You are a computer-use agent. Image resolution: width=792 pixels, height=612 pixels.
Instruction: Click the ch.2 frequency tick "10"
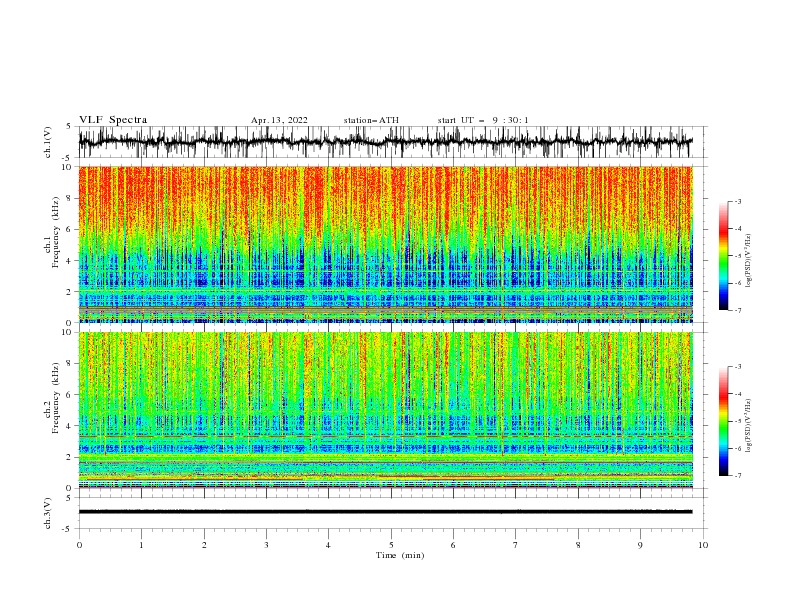pos(68,332)
